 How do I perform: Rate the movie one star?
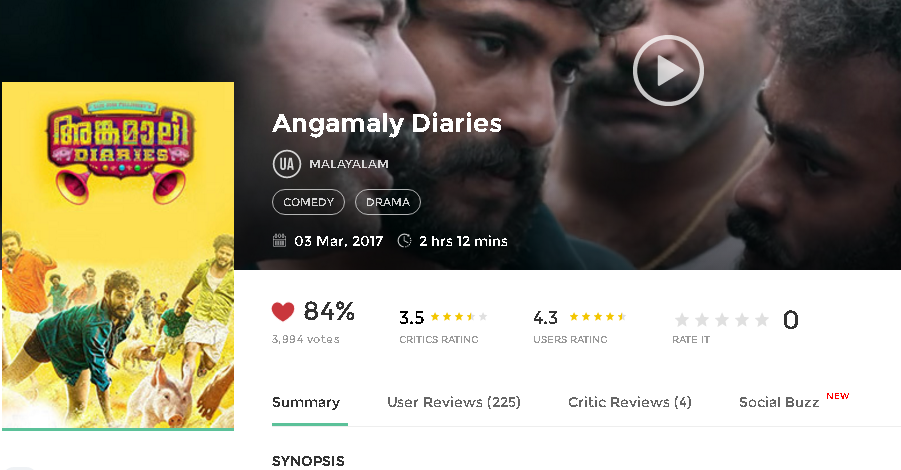681,319
